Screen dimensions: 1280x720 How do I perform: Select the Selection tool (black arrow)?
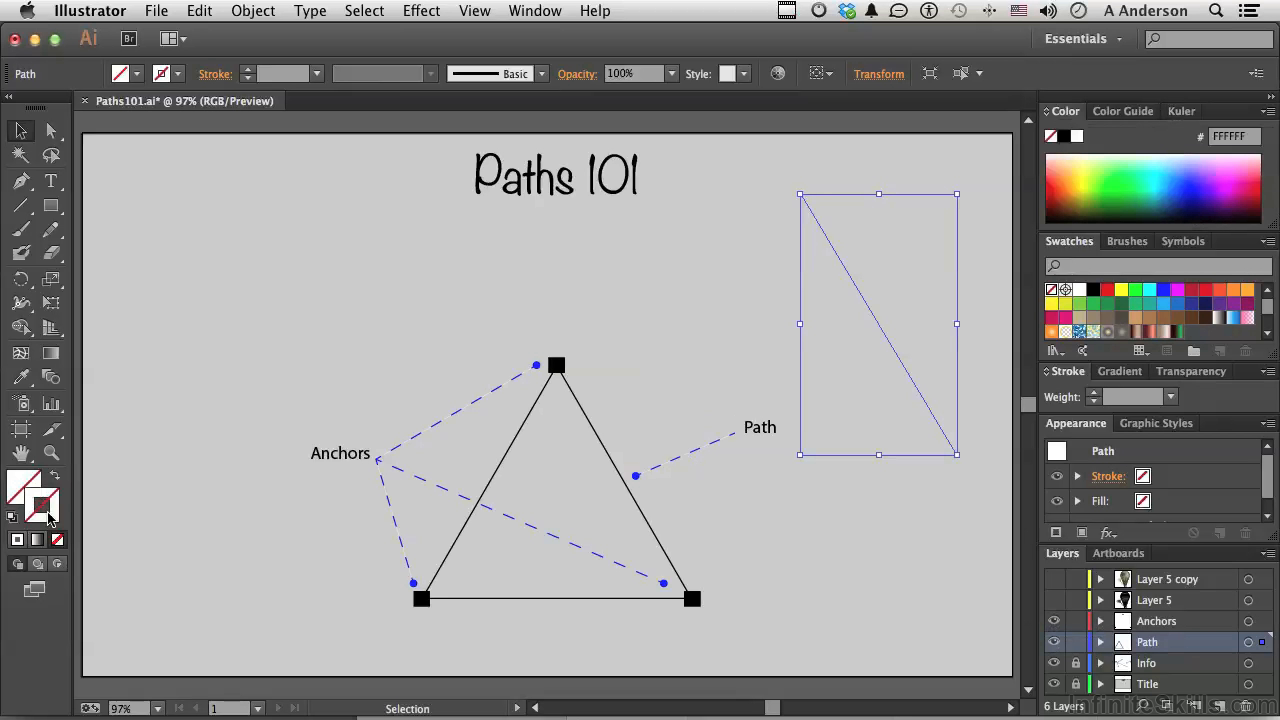tap(21, 131)
